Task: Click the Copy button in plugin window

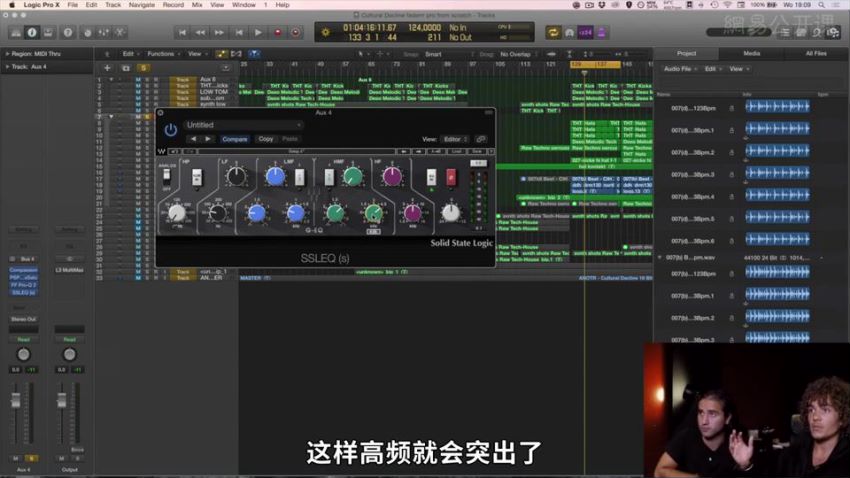Action: (x=266, y=139)
